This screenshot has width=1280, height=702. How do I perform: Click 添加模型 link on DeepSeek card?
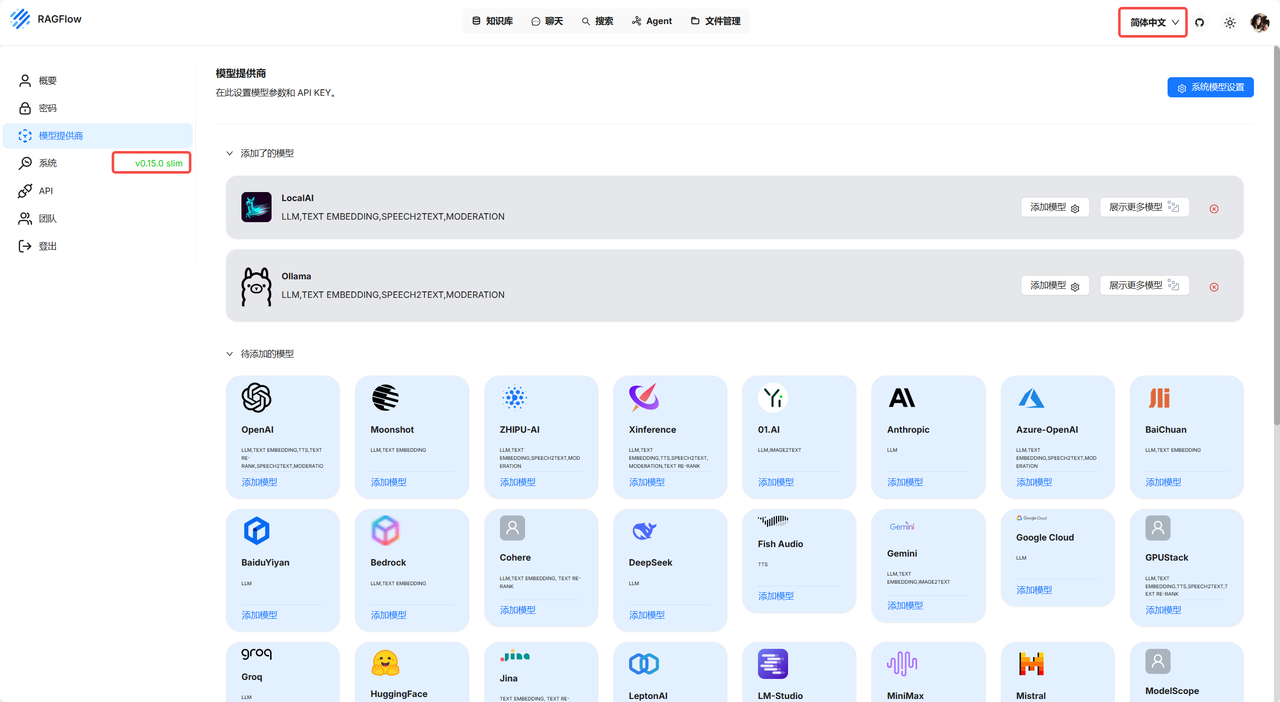click(x=647, y=615)
